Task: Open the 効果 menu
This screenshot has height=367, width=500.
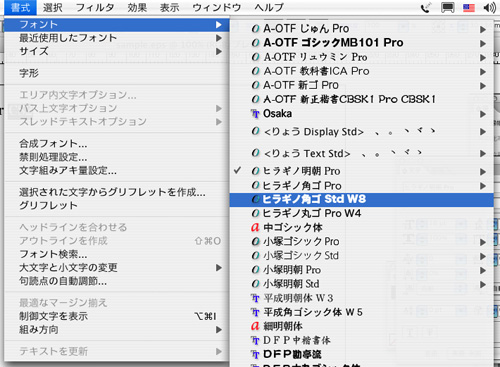Action: (137, 7)
